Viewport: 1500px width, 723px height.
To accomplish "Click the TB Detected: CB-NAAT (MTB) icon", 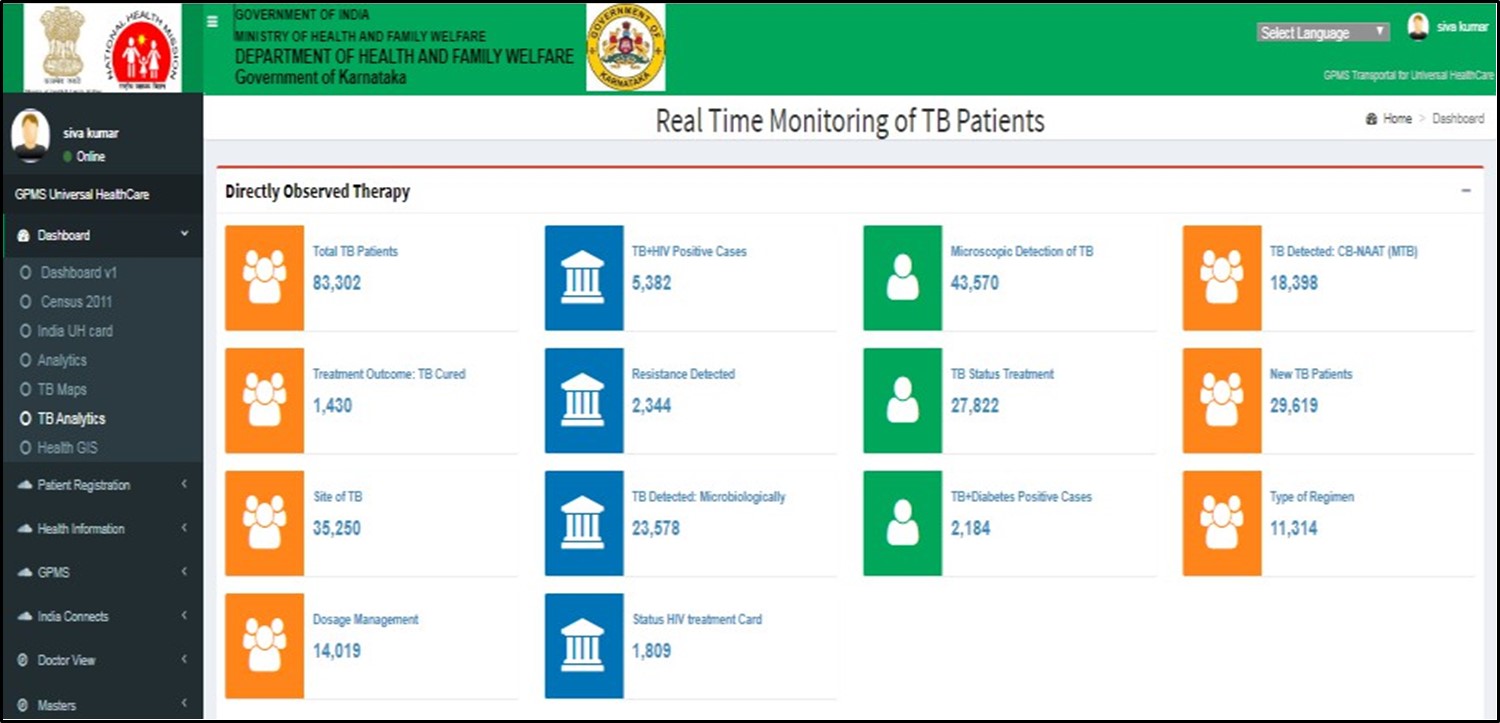I will (1222, 277).
